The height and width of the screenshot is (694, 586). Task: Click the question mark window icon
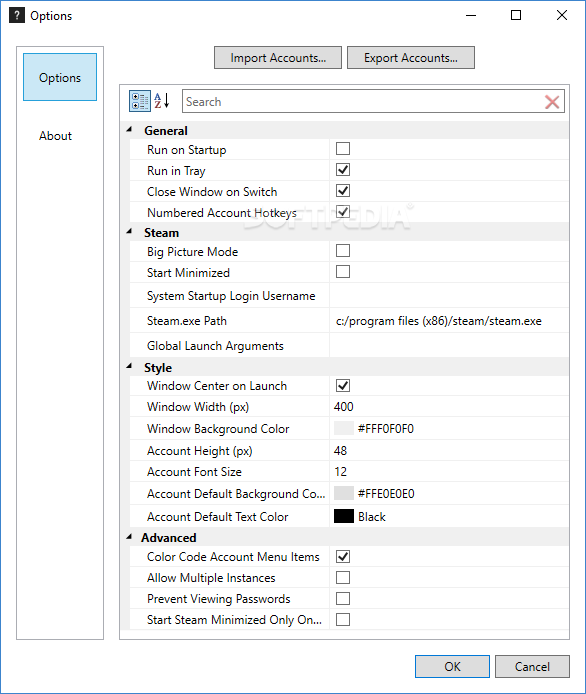17,15
